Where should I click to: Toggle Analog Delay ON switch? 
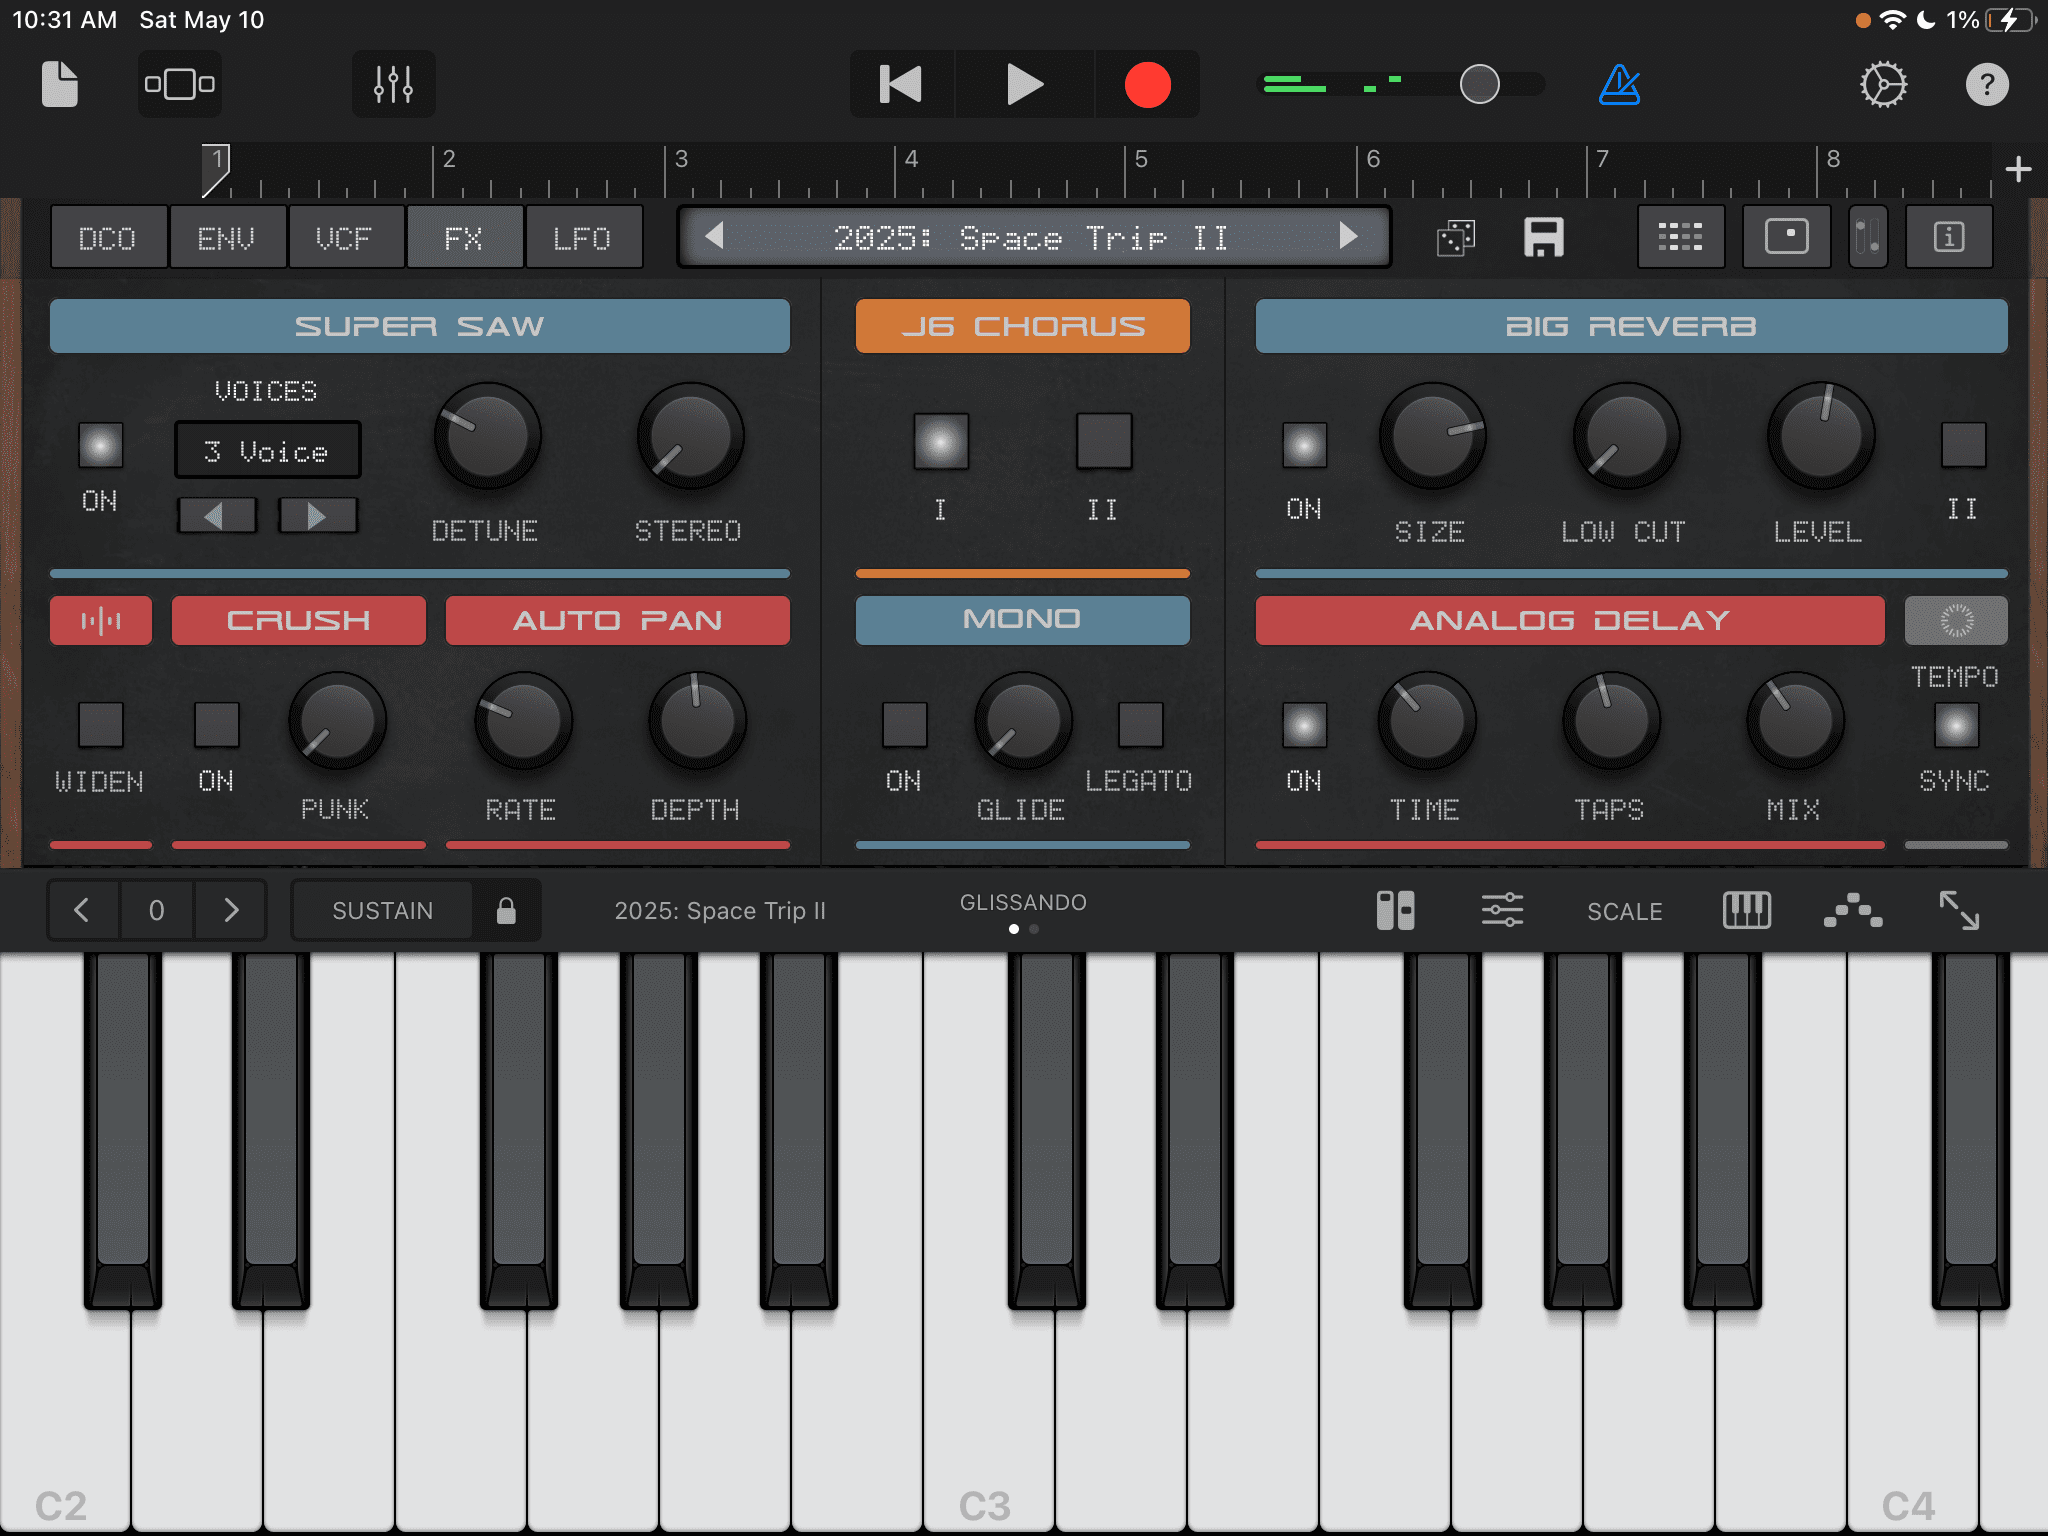(1304, 725)
